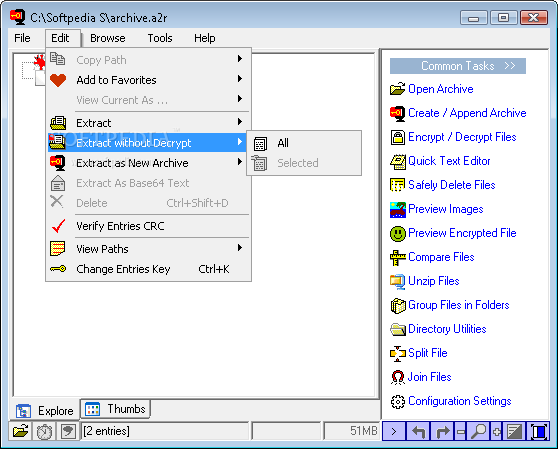Click the smiley Preview Encrypted File icon
Viewport: 558px width, 449px height.
click(x=398, y=233)
